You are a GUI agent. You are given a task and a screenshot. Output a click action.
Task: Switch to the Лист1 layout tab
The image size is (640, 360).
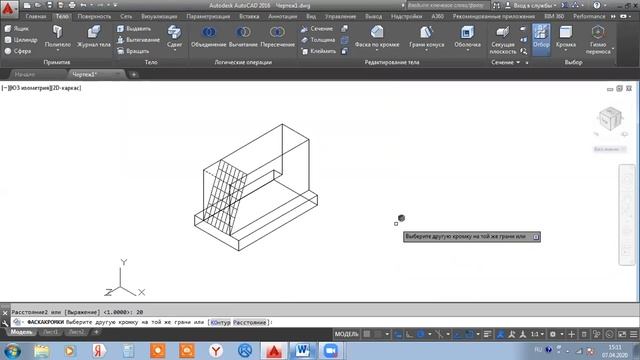point(51,332)
